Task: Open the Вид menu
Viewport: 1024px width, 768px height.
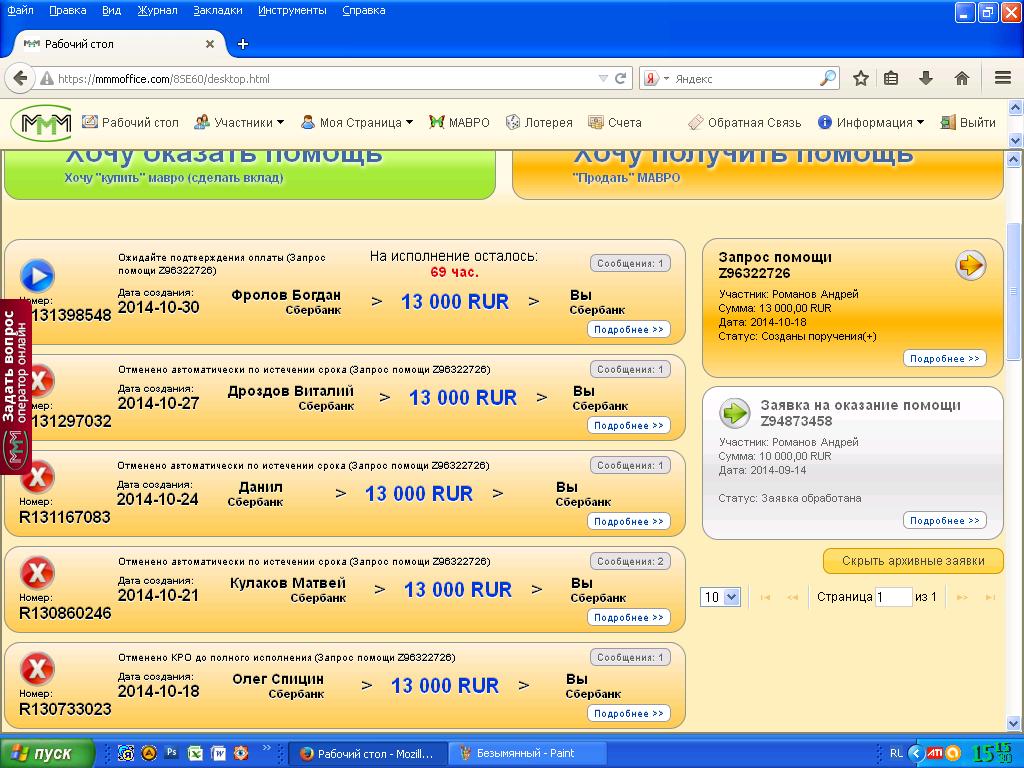Action: 112,10
